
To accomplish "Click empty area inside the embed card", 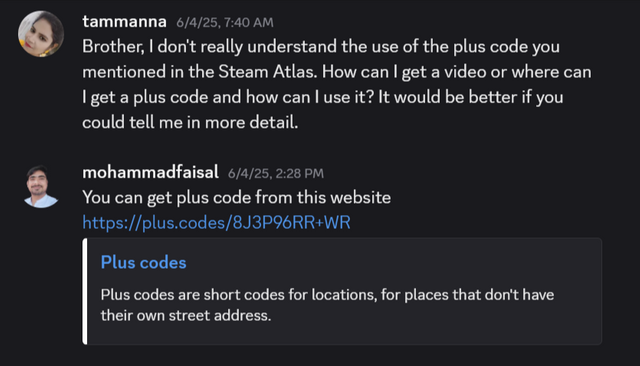I will (x=408, y=261).
